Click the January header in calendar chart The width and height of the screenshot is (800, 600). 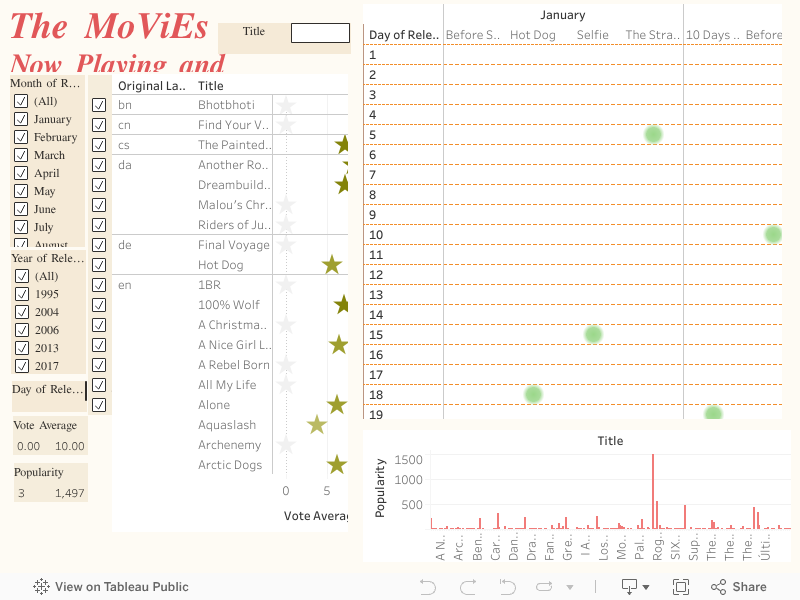pos(563,15)
